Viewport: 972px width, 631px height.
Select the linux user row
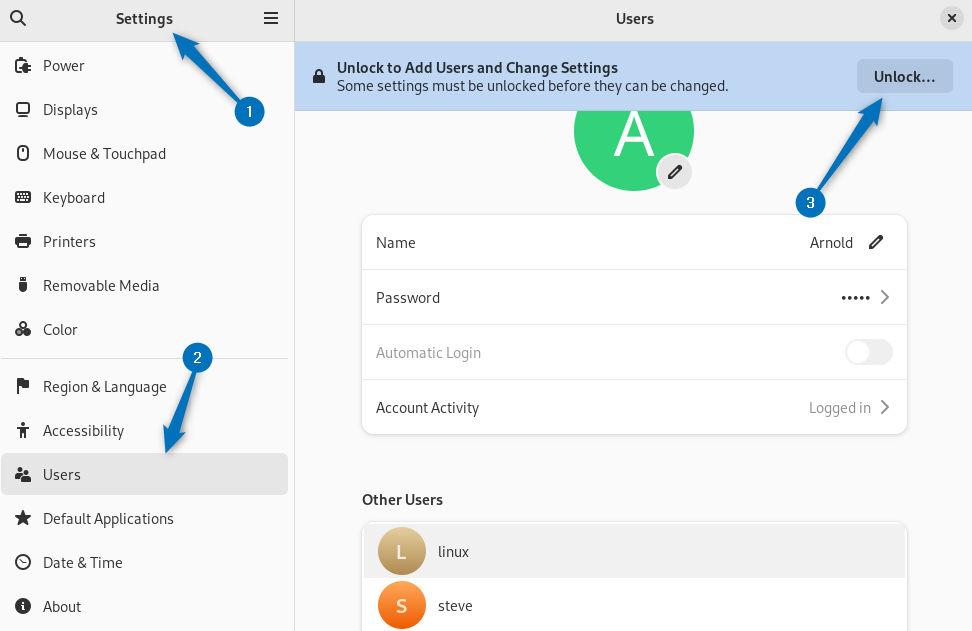click(x=634, y=551)
